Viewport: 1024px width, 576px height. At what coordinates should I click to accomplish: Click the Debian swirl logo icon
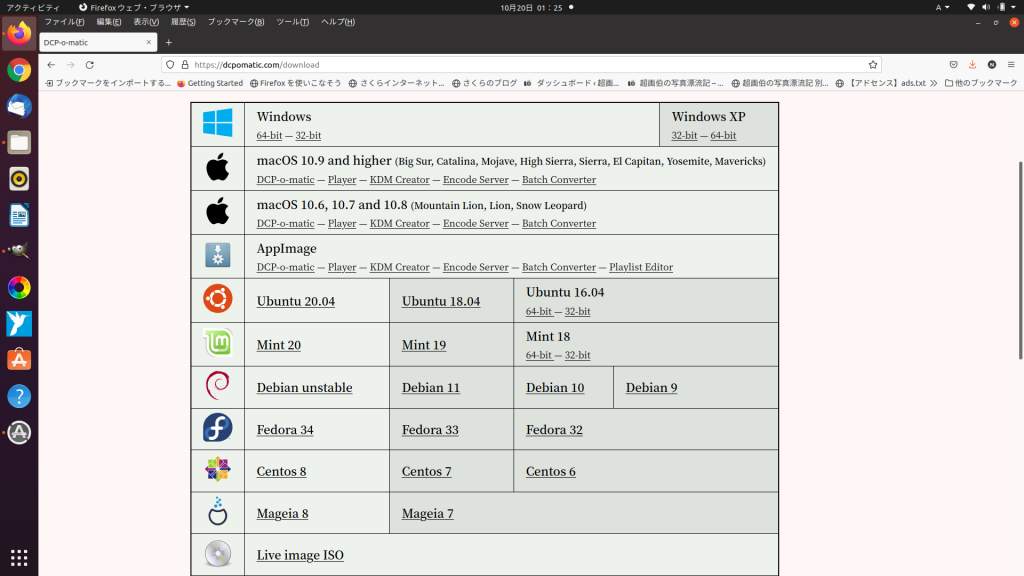tap(217, 385)
